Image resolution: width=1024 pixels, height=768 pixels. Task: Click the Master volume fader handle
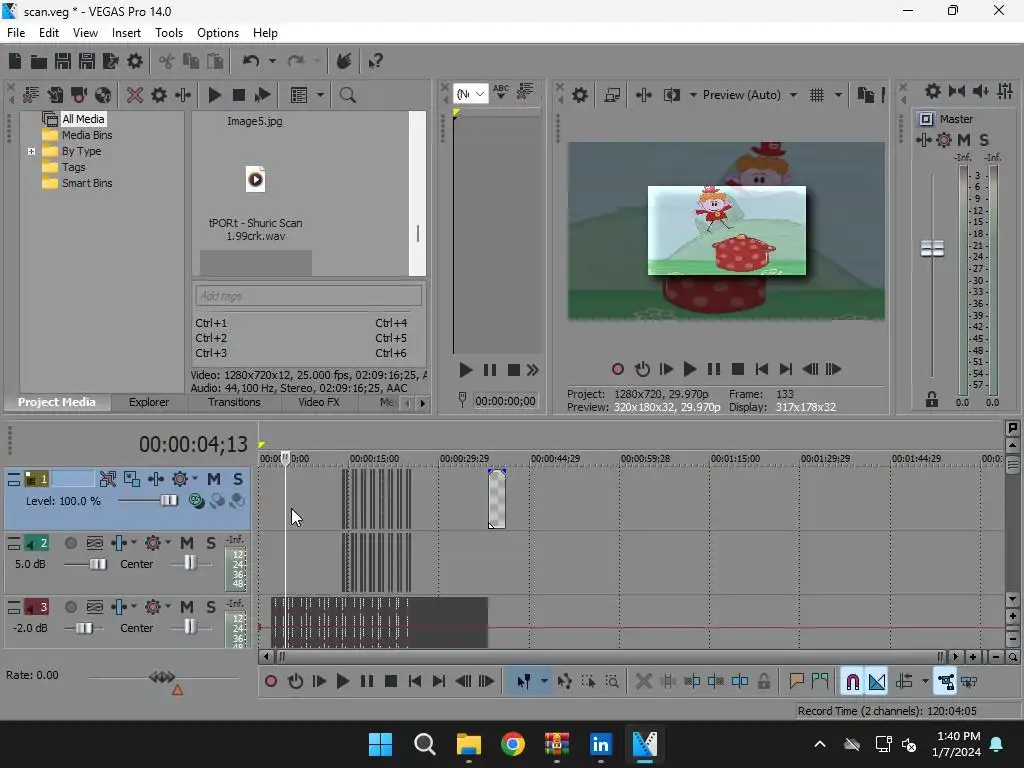point(932,248)
